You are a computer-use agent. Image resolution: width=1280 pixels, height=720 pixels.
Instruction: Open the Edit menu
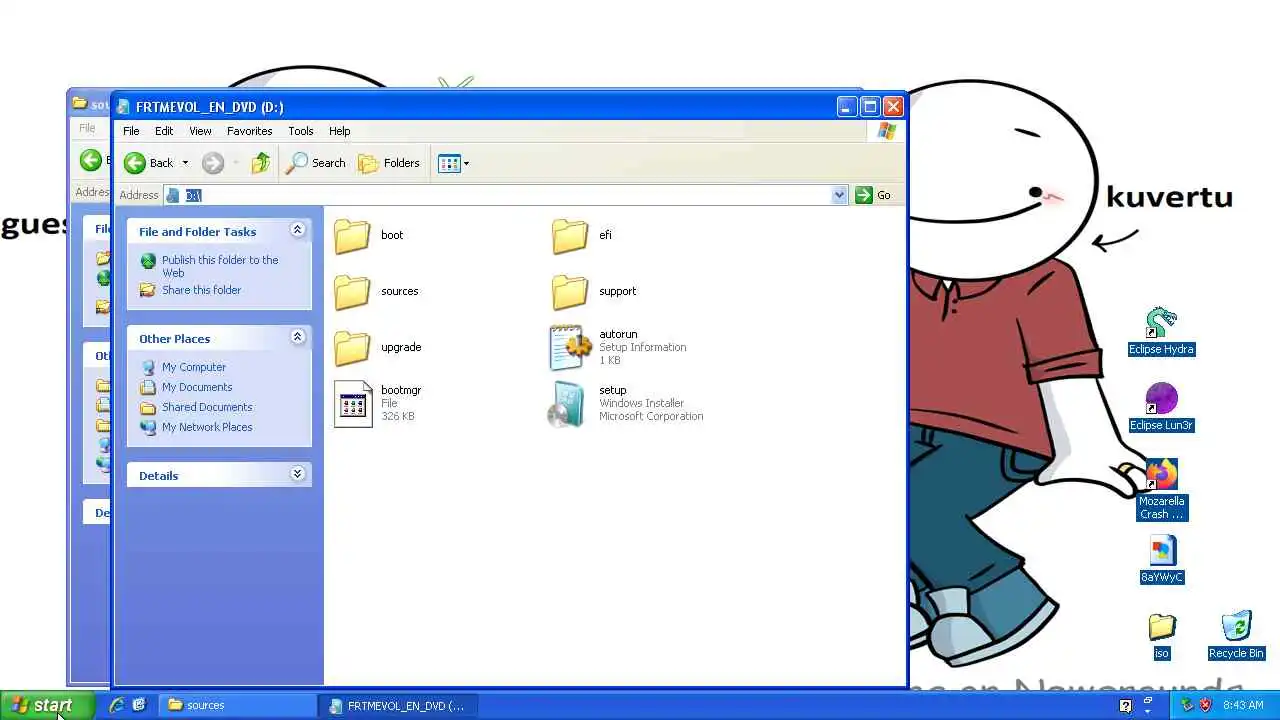164,131
